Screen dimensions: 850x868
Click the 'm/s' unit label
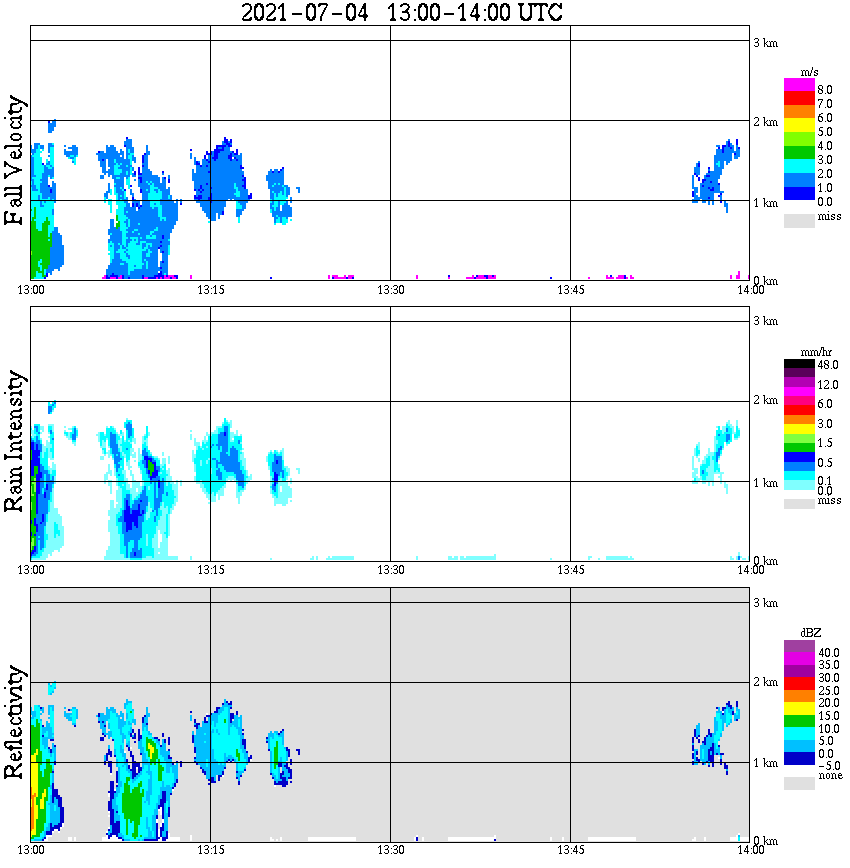[809, 72]
